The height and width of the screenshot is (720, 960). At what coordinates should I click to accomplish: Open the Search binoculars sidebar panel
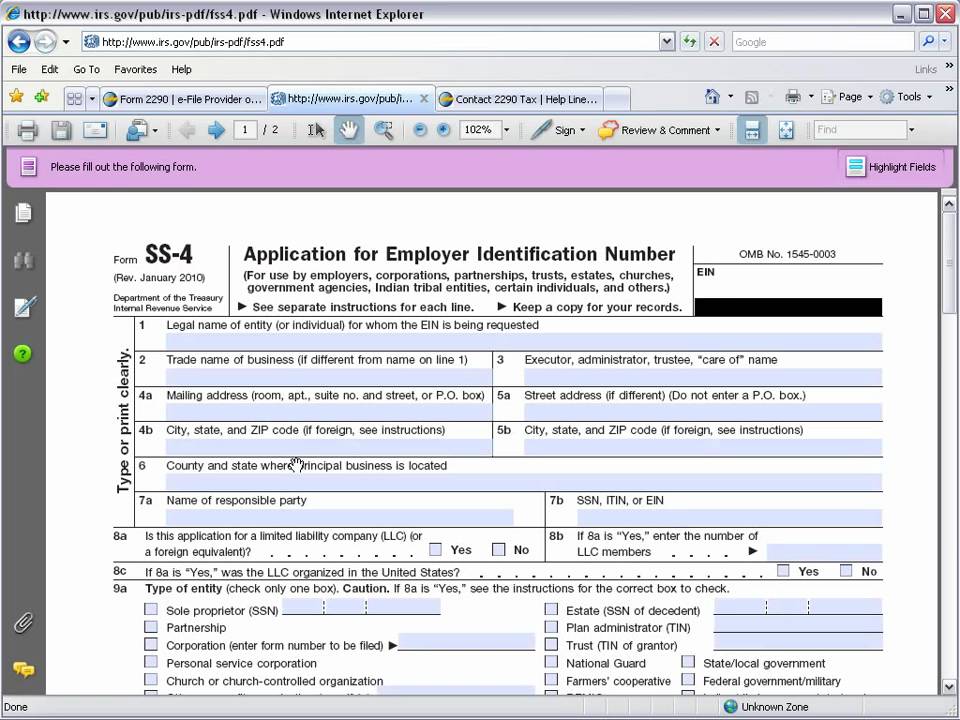23,261
